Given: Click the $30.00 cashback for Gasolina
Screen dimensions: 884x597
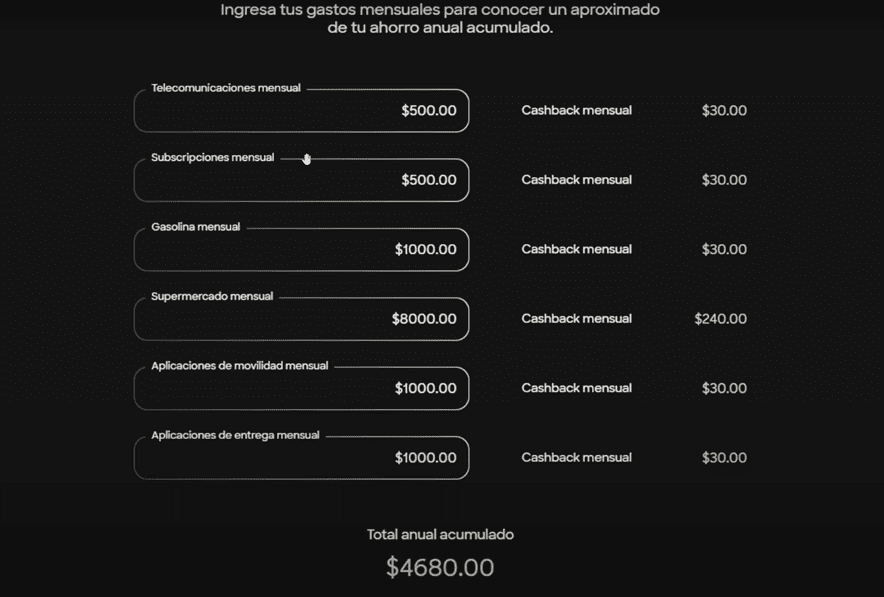Looking at the screenshot, I should 724,250.
